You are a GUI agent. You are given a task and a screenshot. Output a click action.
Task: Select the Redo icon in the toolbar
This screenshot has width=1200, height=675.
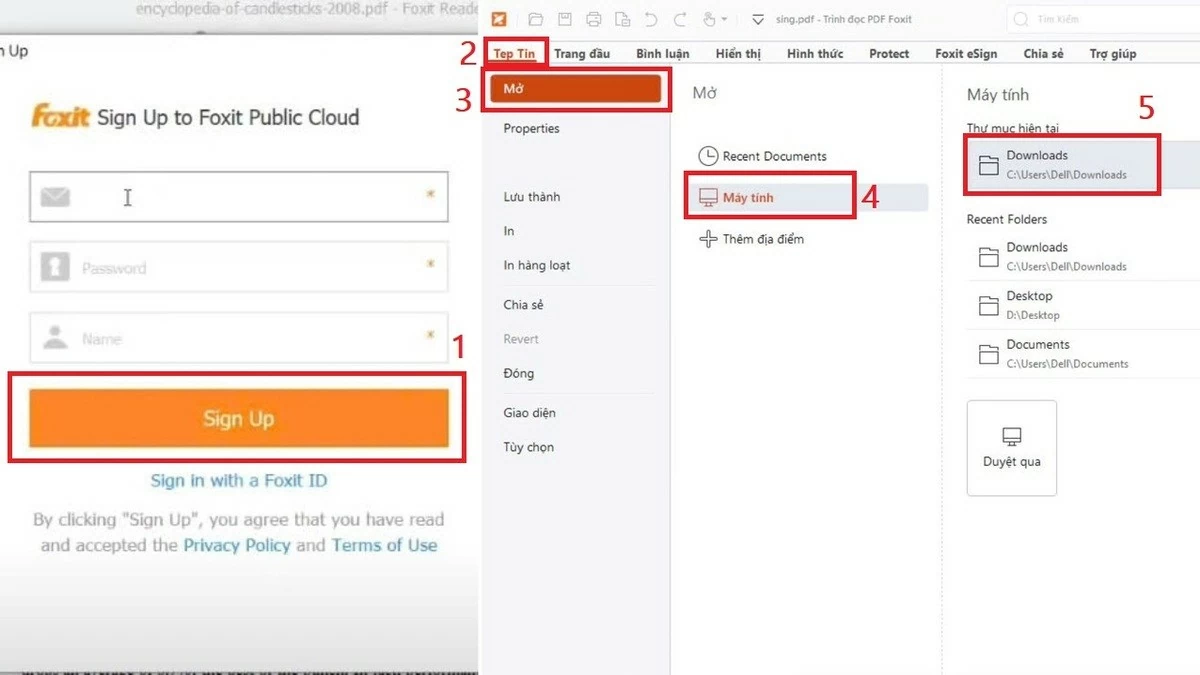(681, 18)
